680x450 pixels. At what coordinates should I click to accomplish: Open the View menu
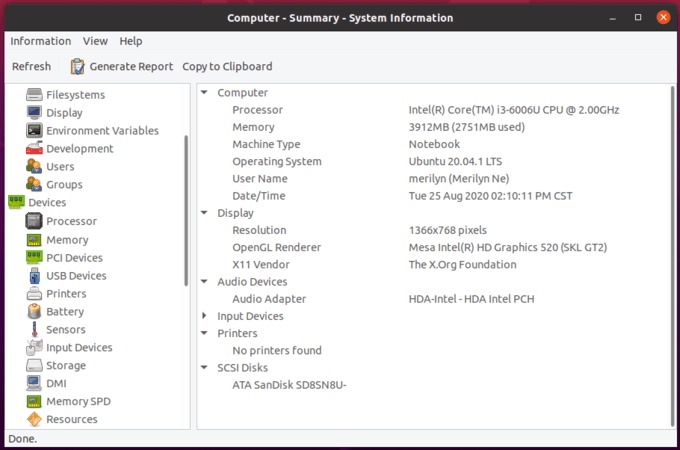click(95, 41)
